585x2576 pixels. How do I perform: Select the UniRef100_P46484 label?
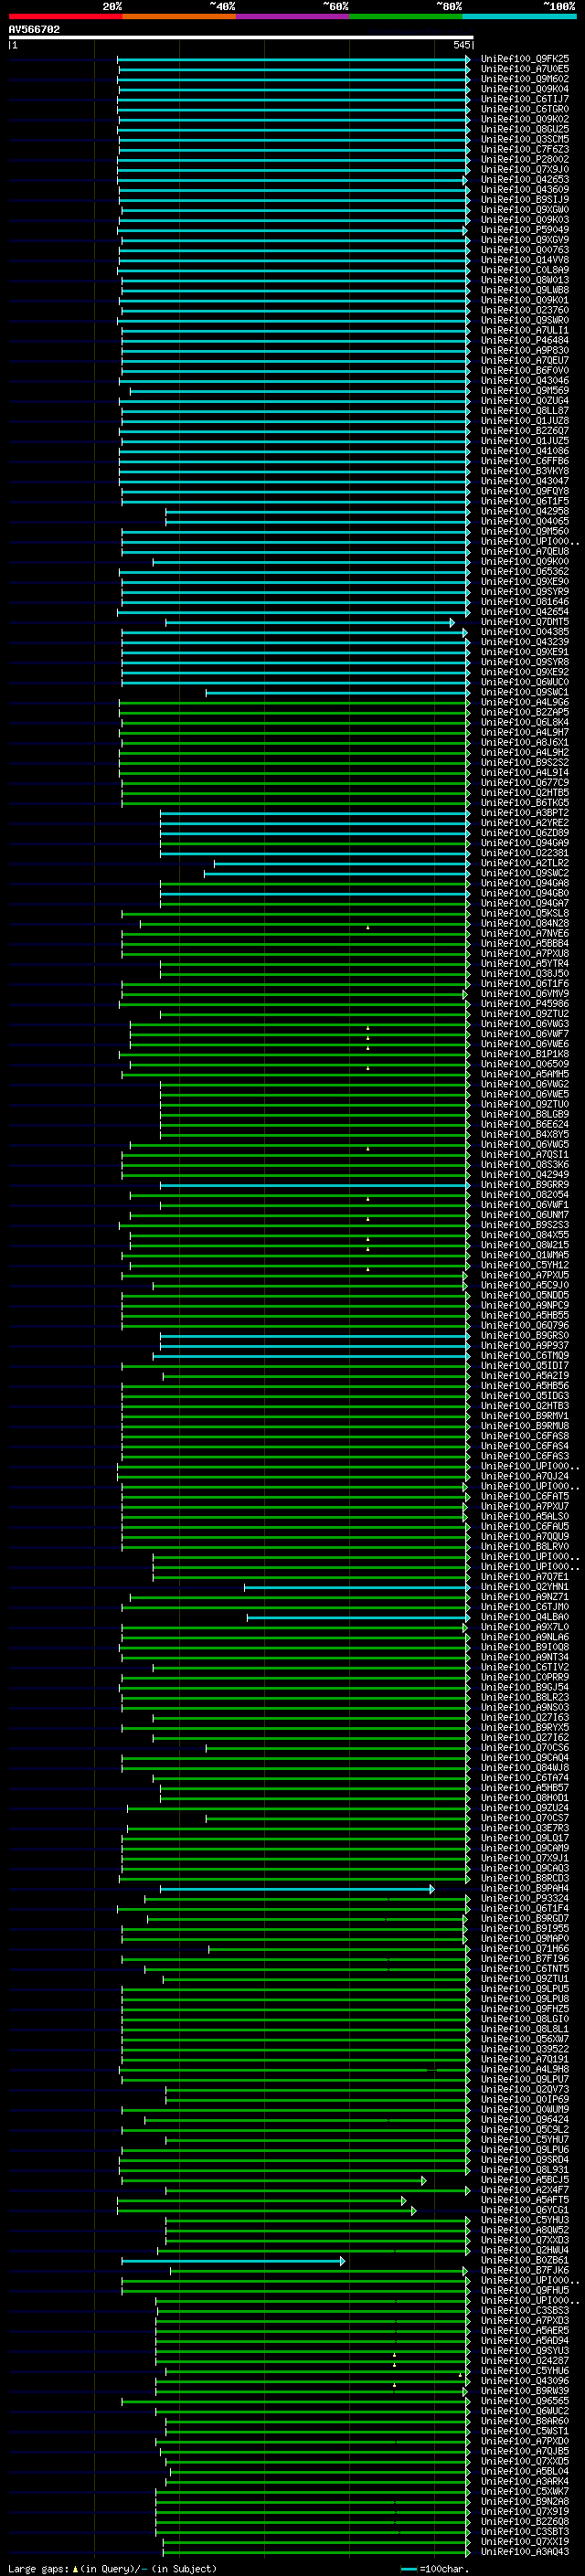[525, 340]
